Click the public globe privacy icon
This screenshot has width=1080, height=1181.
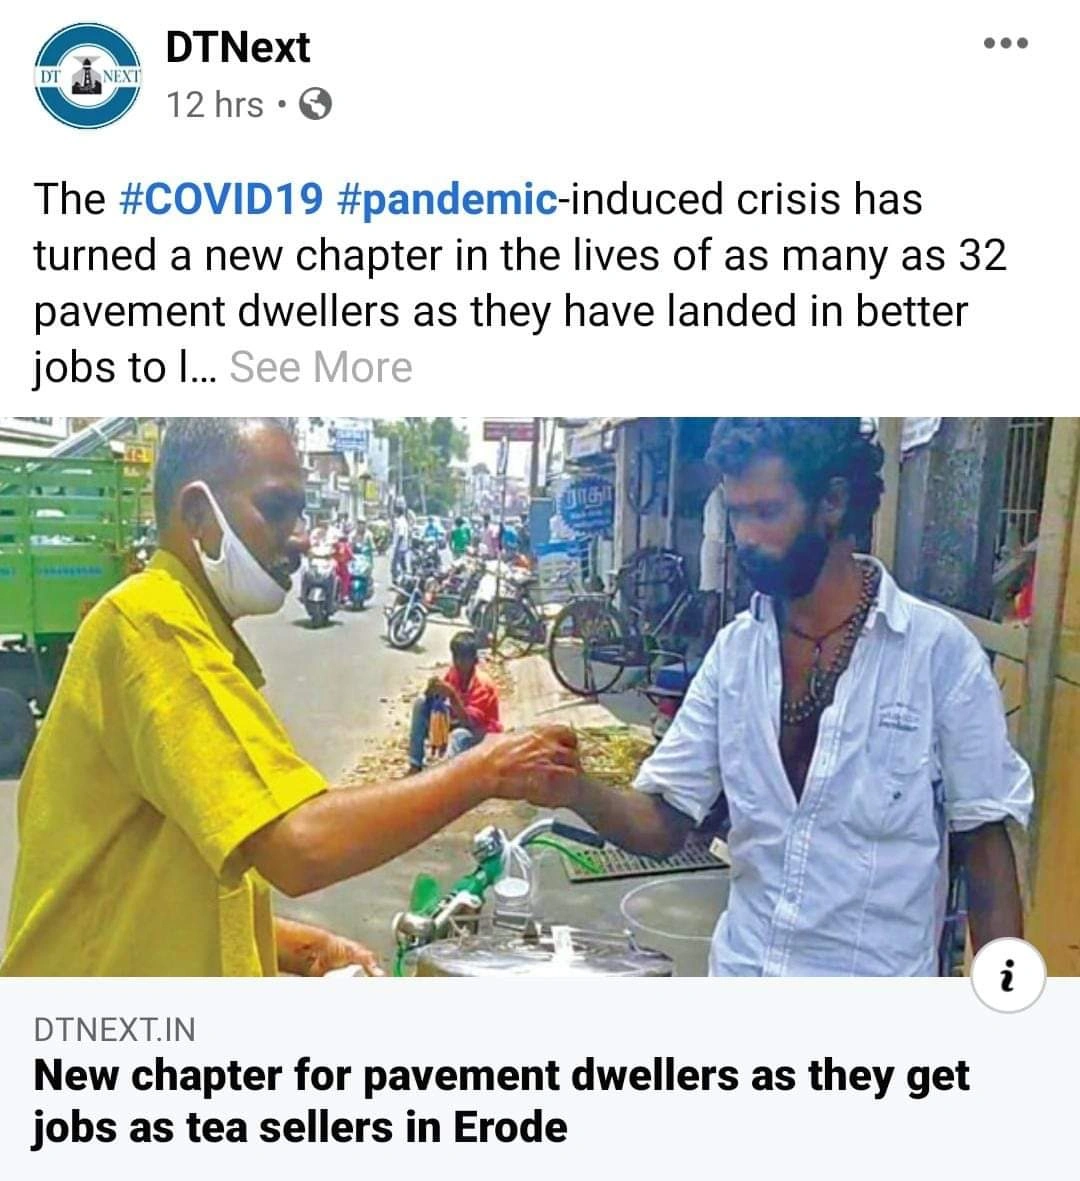[316, 105]
